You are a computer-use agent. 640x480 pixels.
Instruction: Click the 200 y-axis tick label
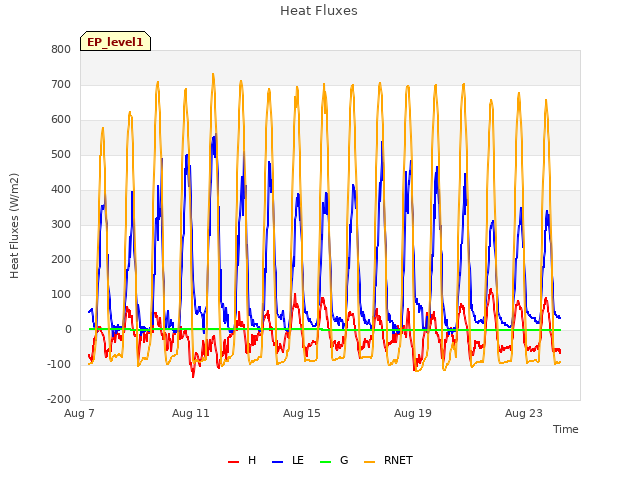click(61, 260)
